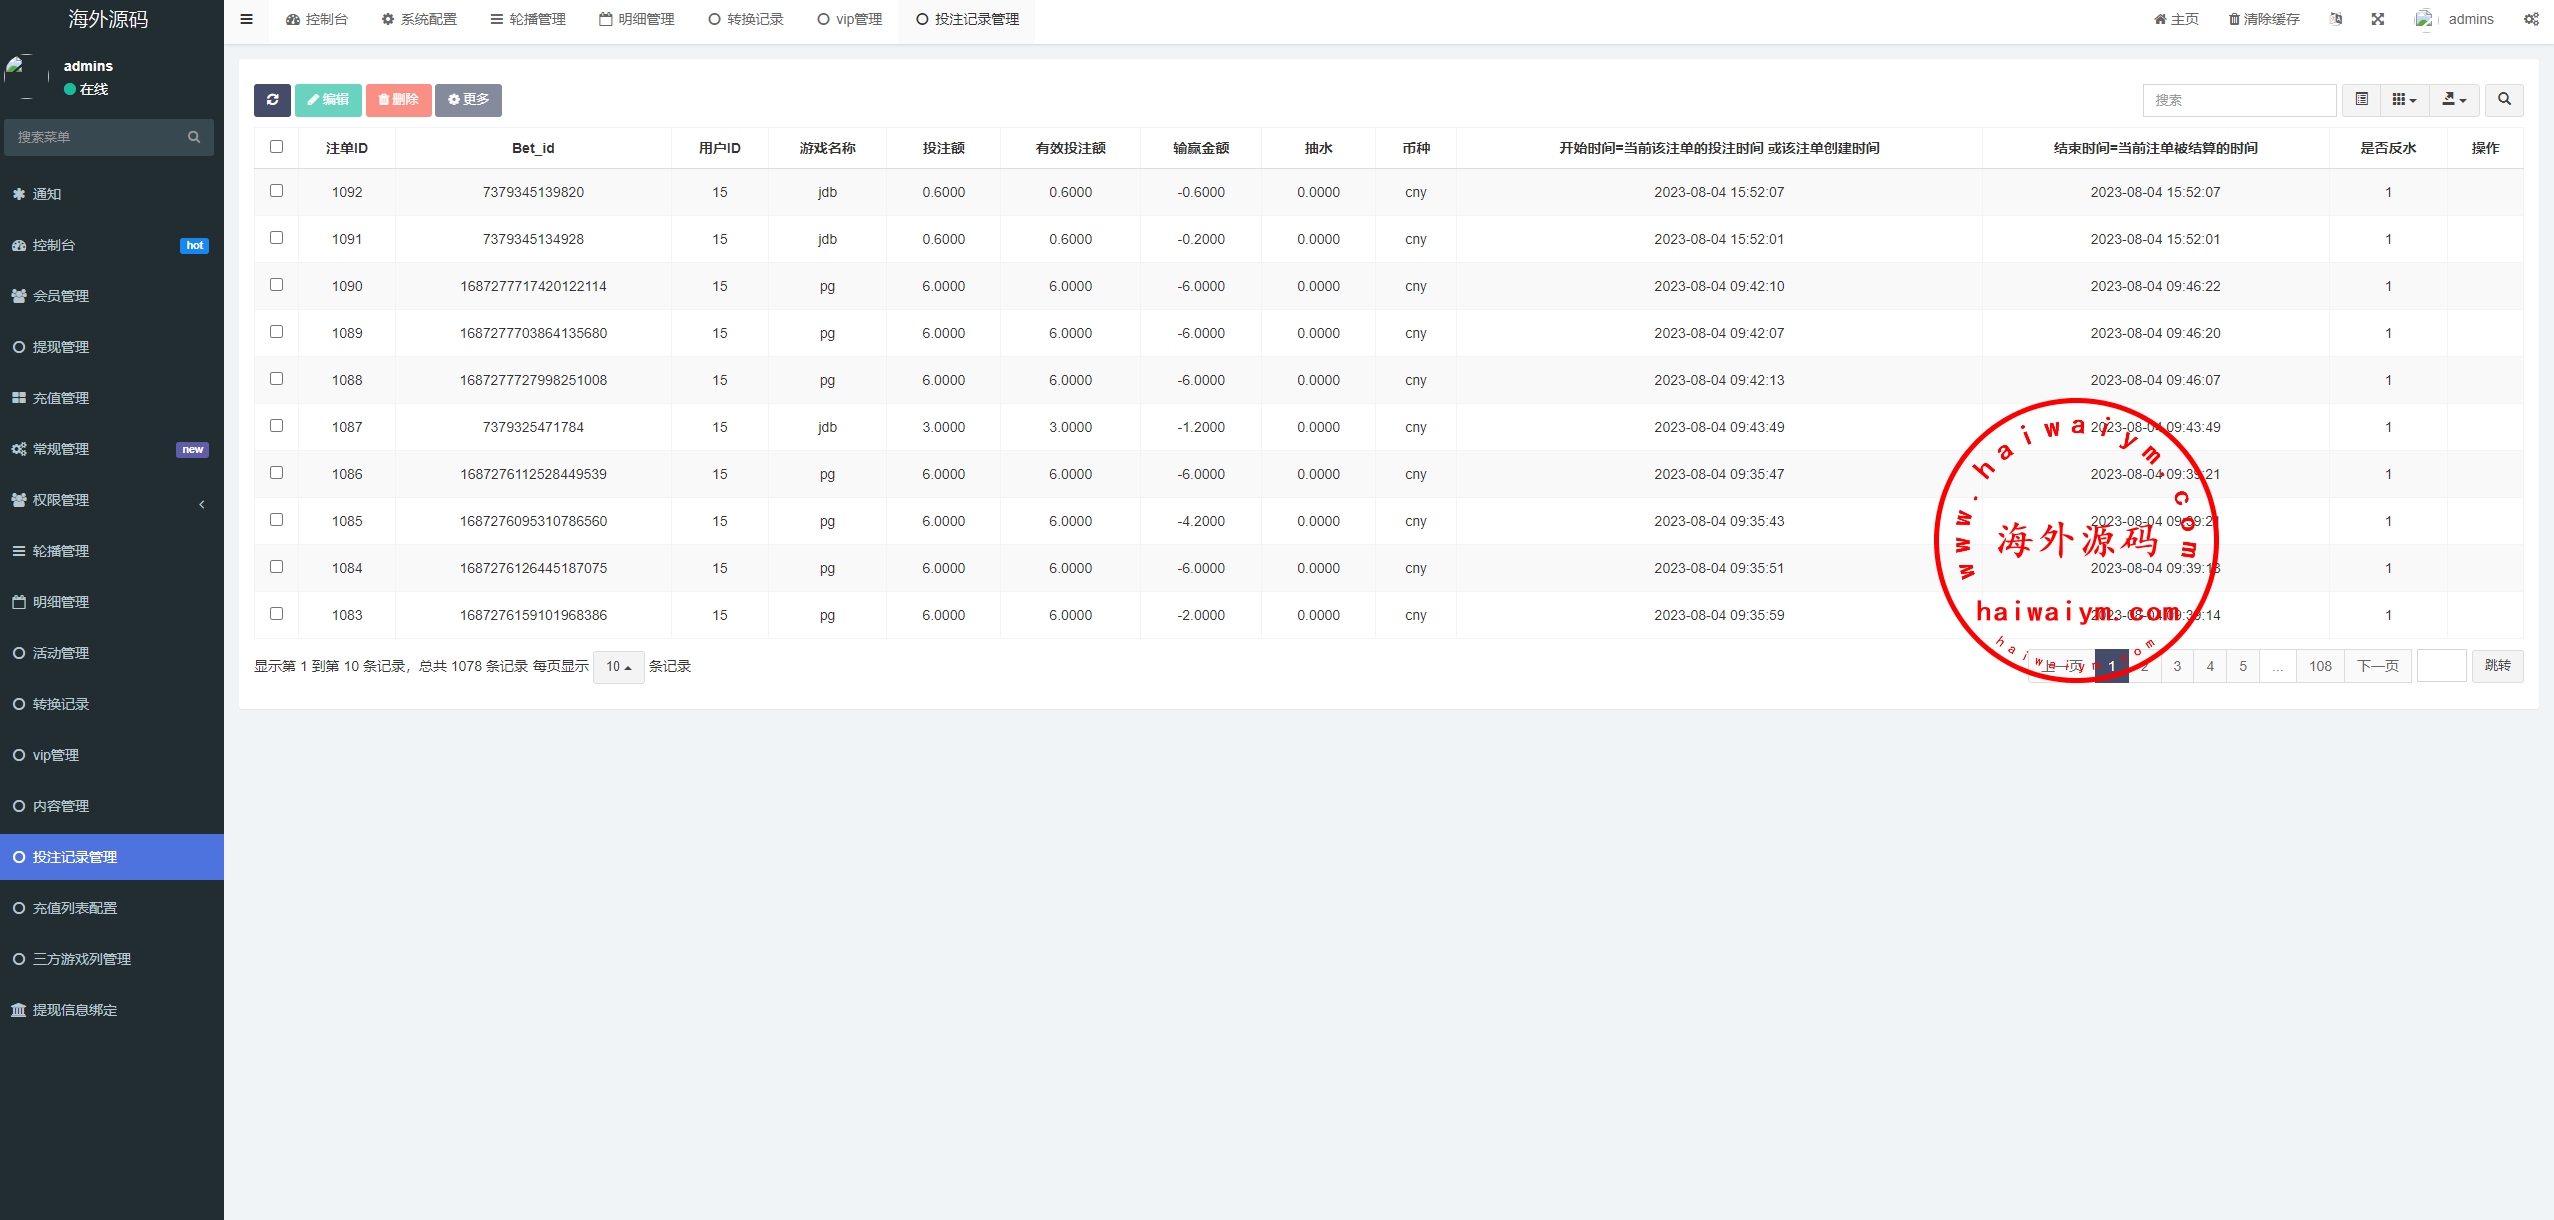Sort by the 注单ID column header

pyautogui.click(x=346, y=148)
